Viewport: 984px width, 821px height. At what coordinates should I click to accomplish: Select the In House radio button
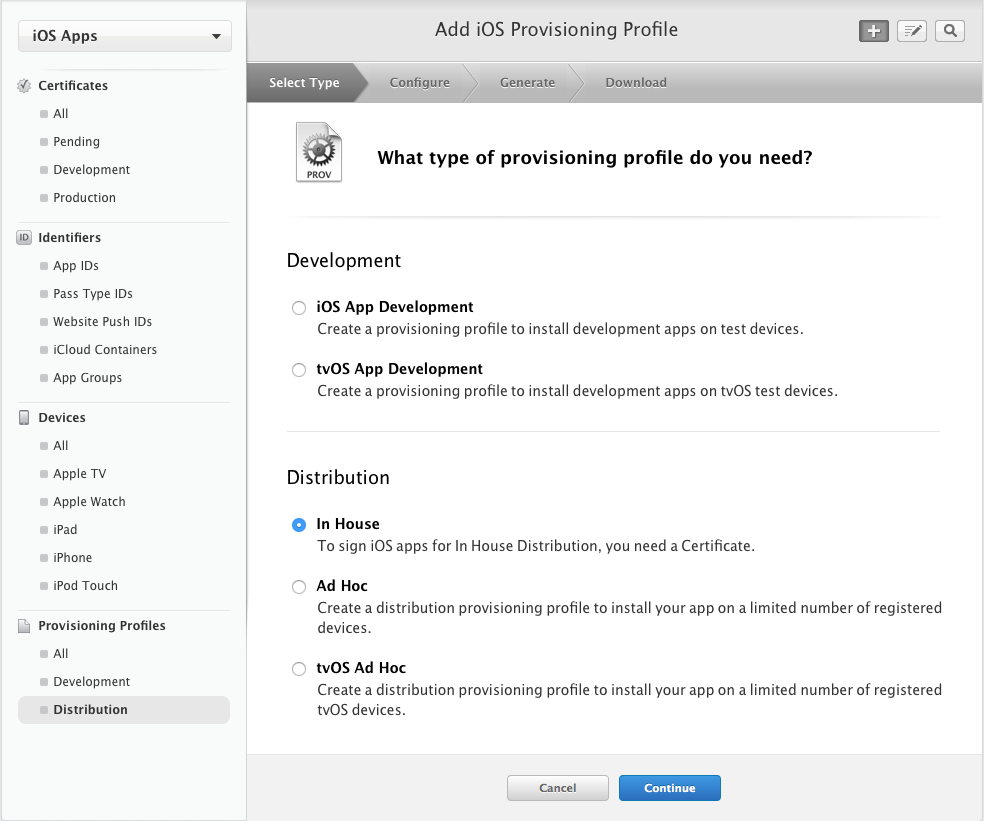299,525
